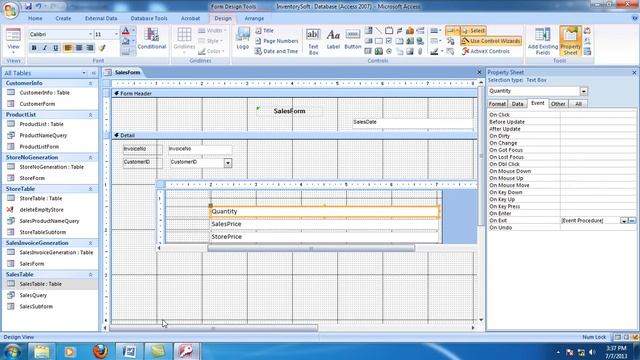Open the Home ribbon tab
This screenshot has height=360, width=640.
click(x=35, y=18)
